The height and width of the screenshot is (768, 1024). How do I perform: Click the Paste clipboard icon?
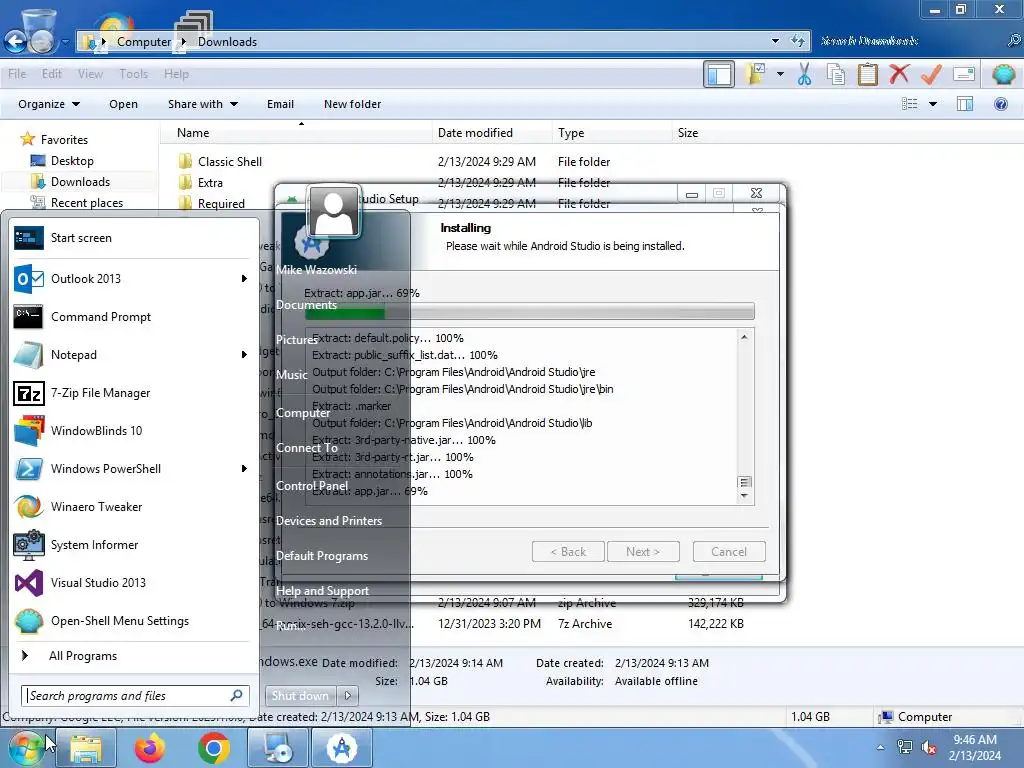[x=867, y=74]
